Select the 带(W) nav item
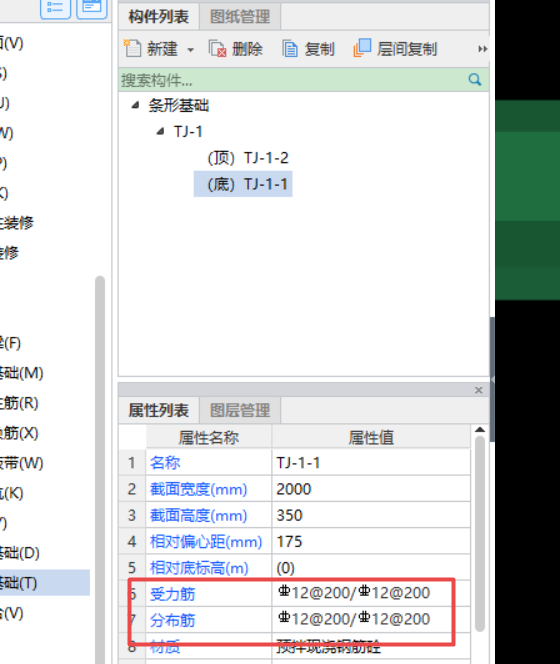Viewport: 560px width, 664px height. coord(21,463)
